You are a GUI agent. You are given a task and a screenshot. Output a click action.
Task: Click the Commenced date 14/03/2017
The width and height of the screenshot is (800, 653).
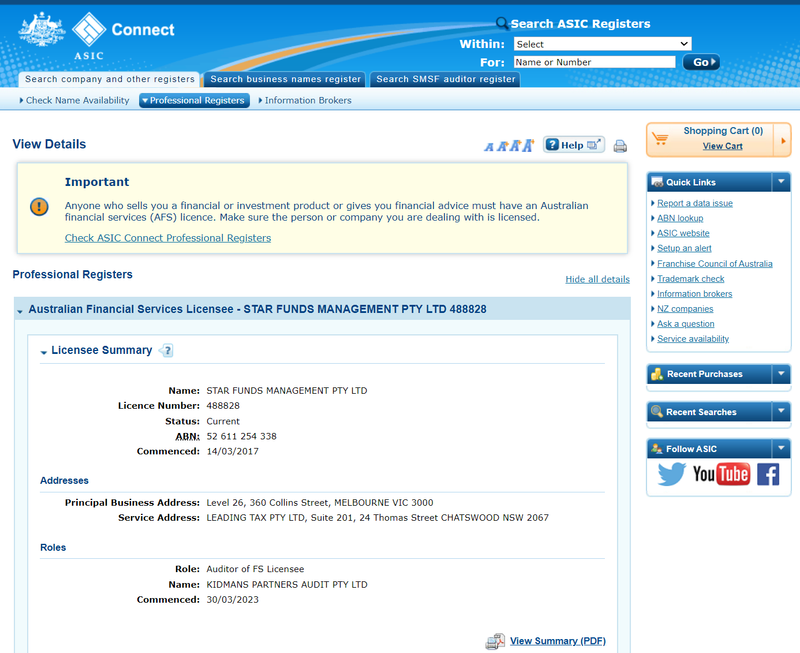232,451
